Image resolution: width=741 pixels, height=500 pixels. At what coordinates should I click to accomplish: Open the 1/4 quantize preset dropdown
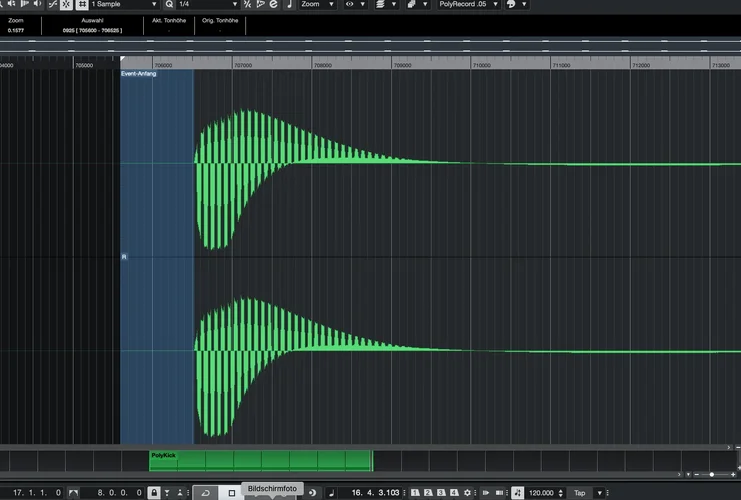tap(208, 4)
